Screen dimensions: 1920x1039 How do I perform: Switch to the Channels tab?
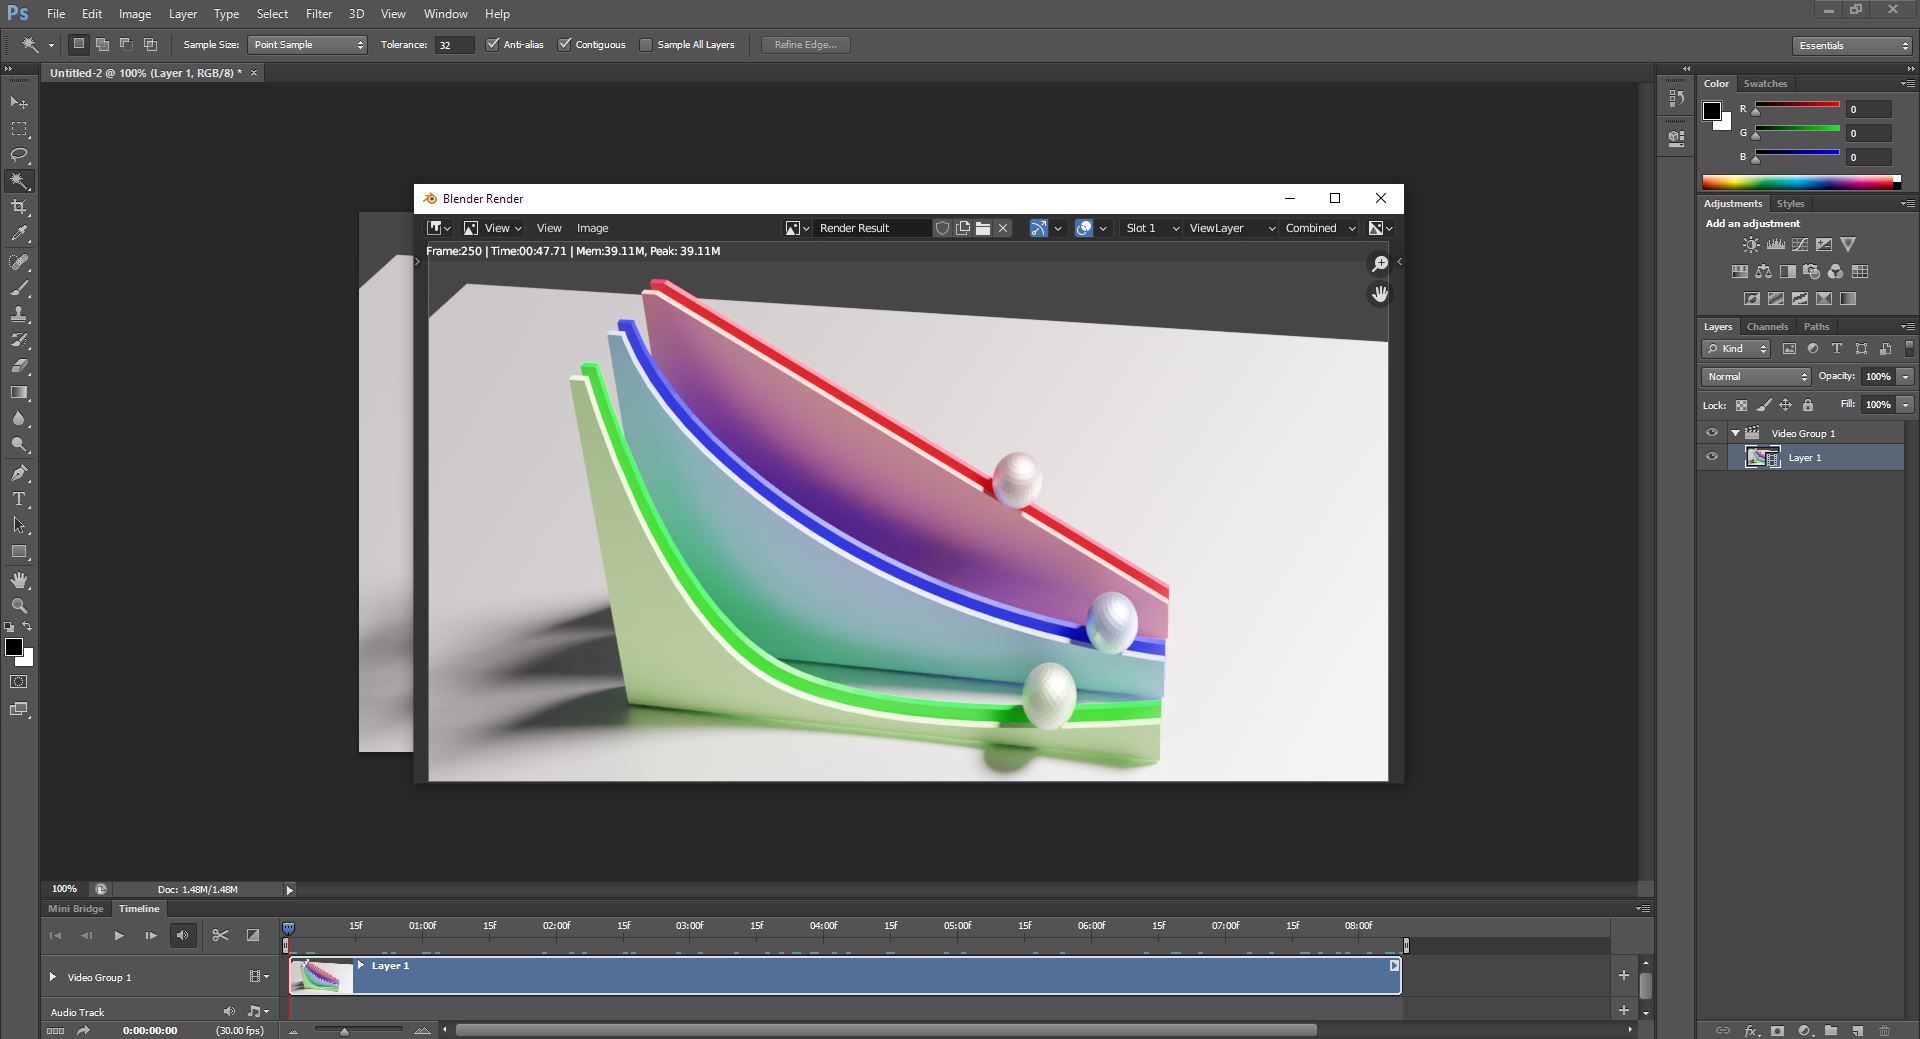[x=1767, y=327]
